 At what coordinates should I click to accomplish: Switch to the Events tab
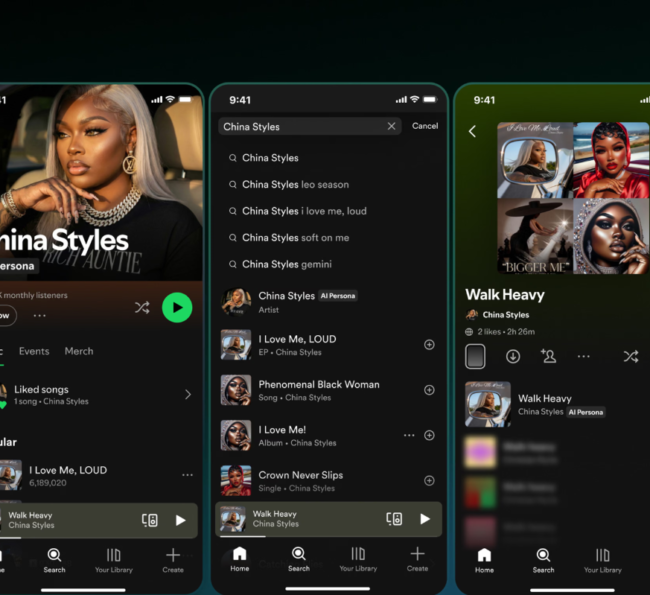[x=34, y=351]
